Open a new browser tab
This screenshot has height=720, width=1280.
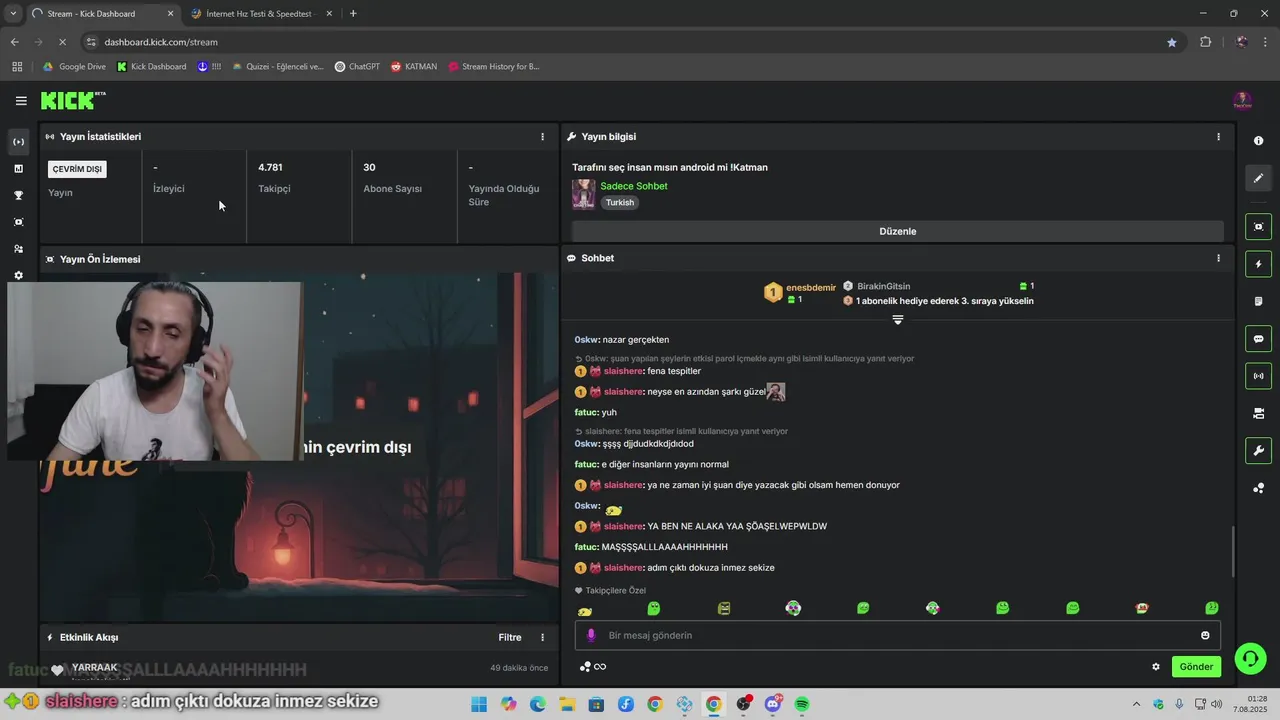point(353,14)
